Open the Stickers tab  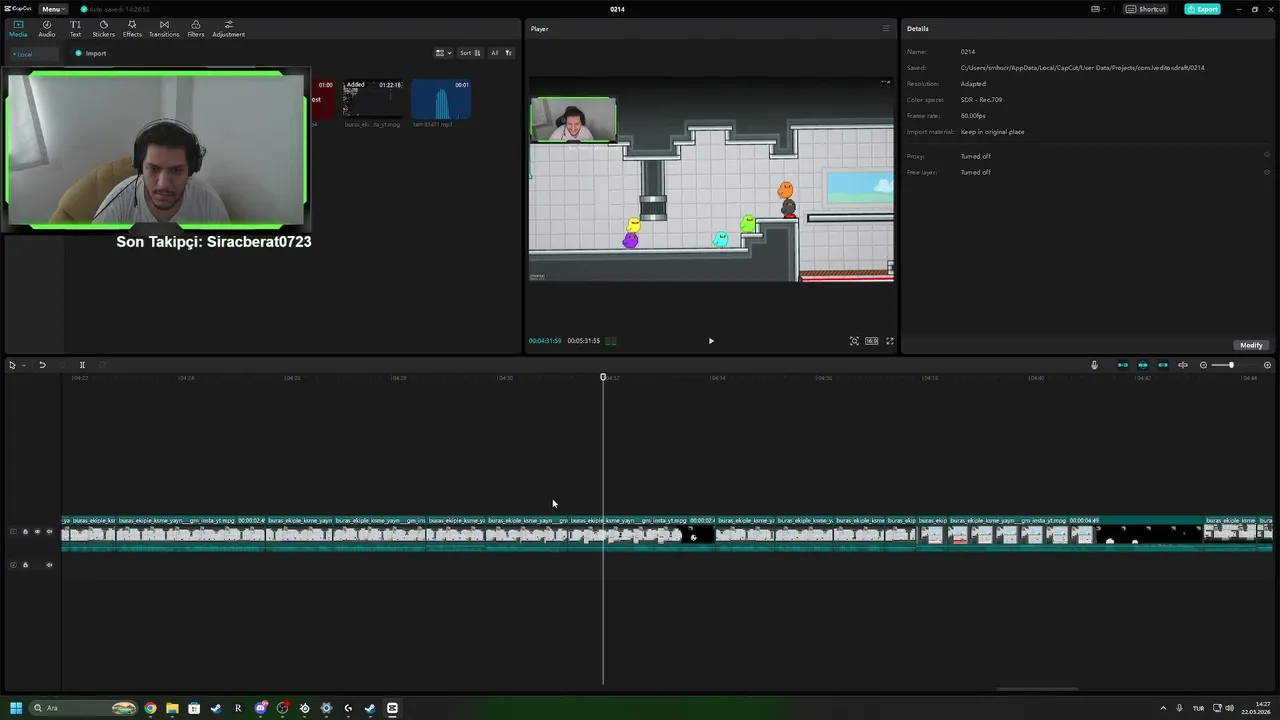click(x=103, y=28)
